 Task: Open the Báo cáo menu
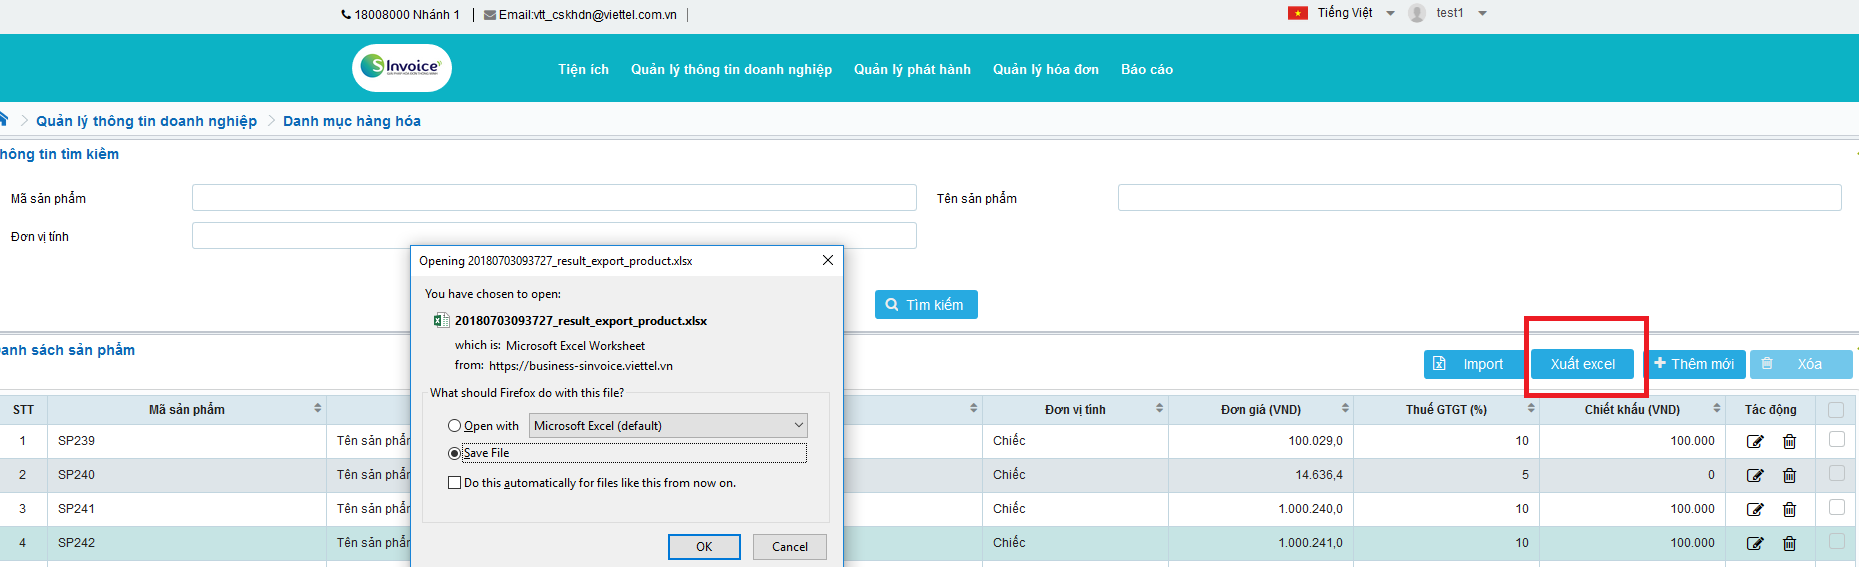[x=1146, y=69]
